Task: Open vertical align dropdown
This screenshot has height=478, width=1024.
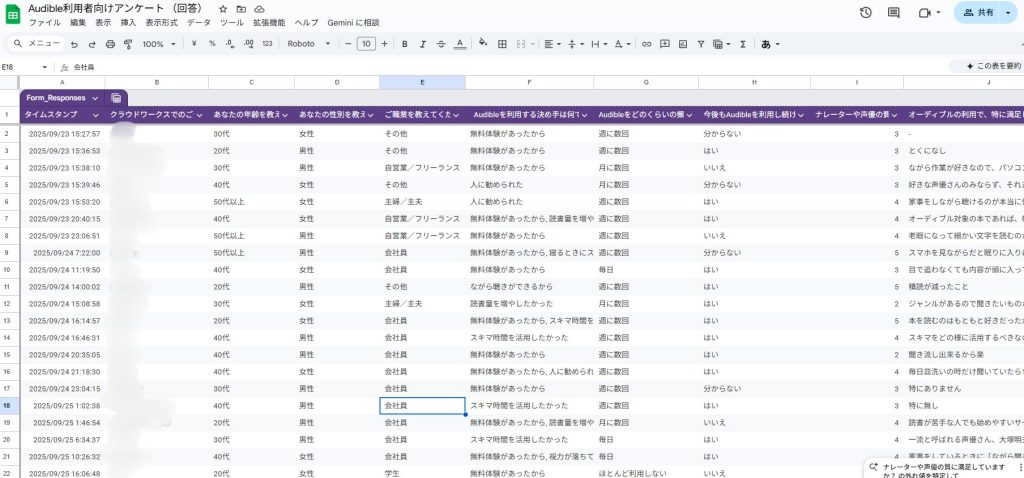Action: 575,44
